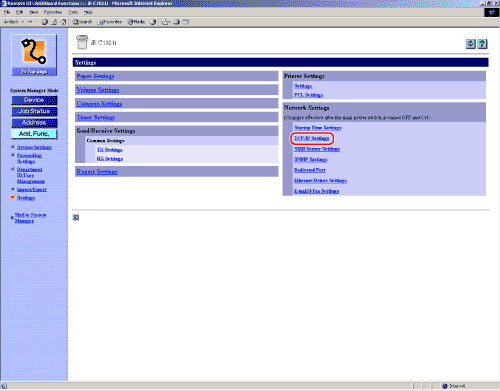Click the refresh icon beside help
Viewport: 500px width, 391px height.
click(x=470, y=44)
